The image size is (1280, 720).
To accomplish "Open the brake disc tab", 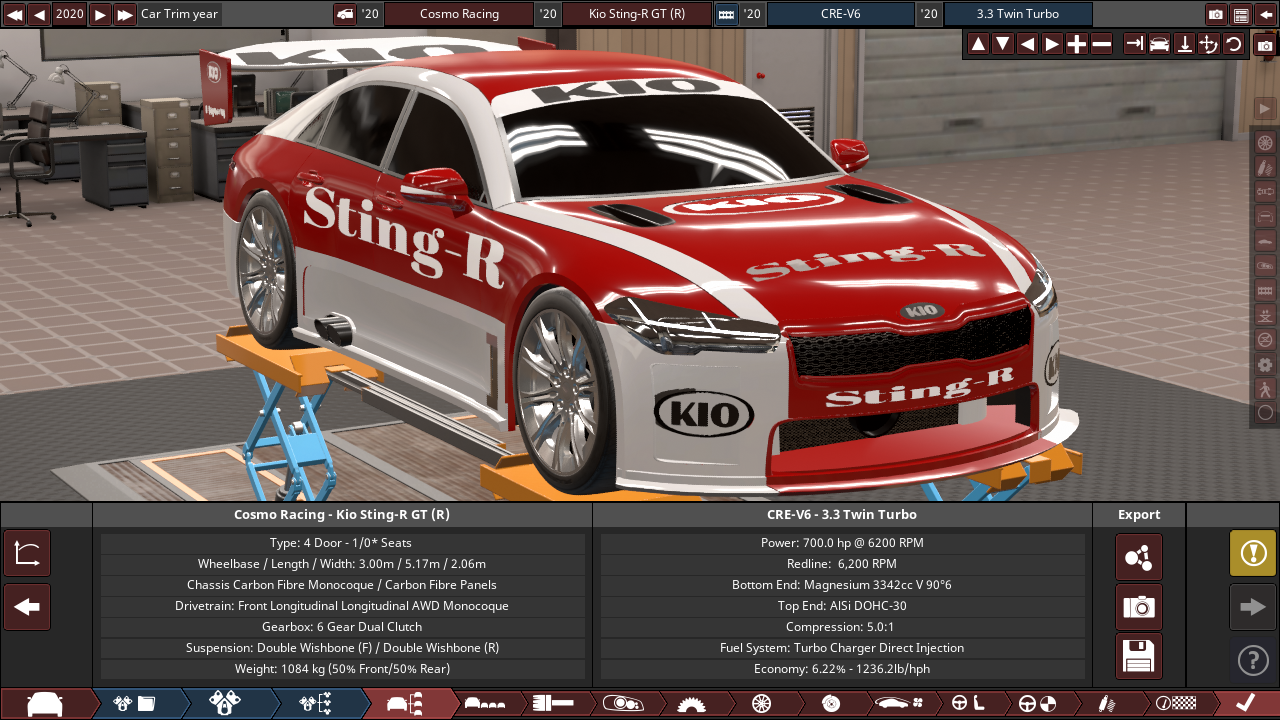I will [830, 704].
